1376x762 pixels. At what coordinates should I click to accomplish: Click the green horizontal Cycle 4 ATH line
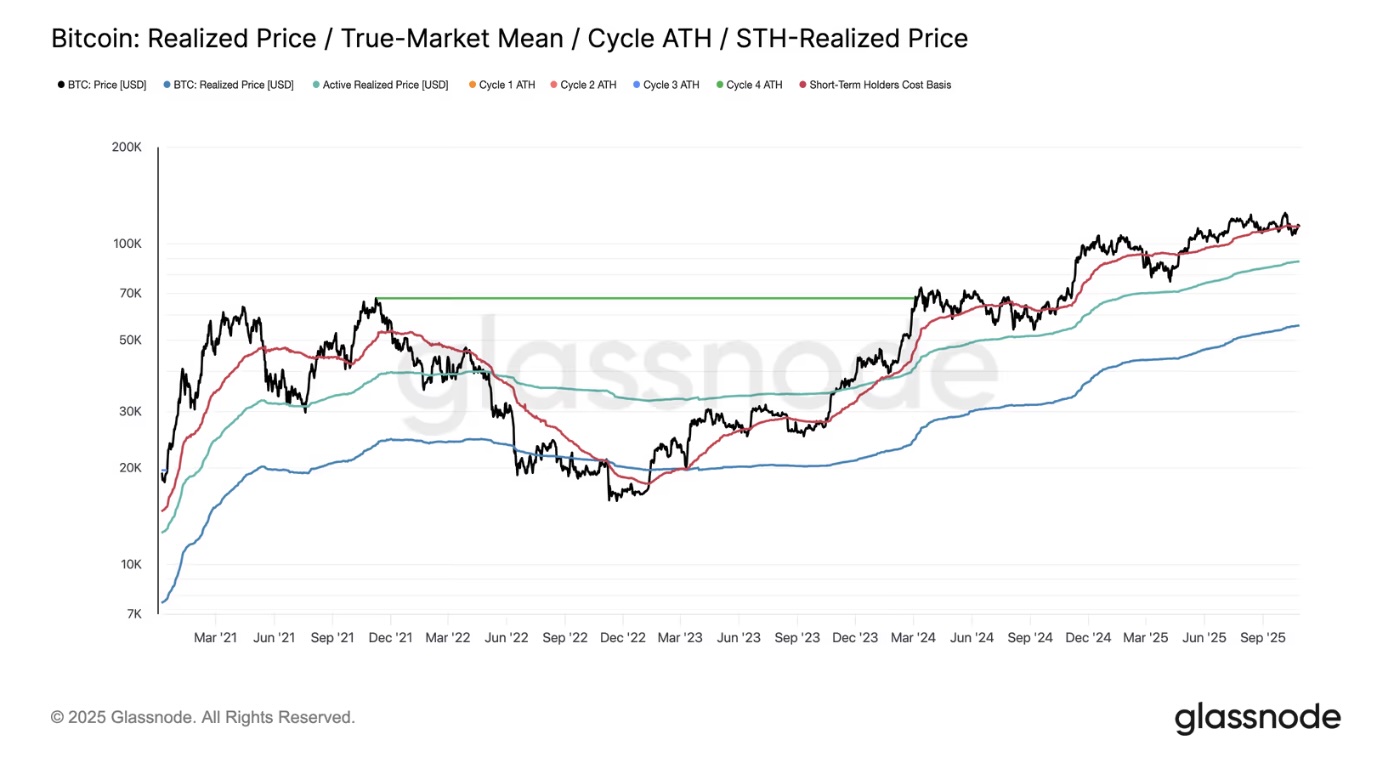tap(640, 298)
